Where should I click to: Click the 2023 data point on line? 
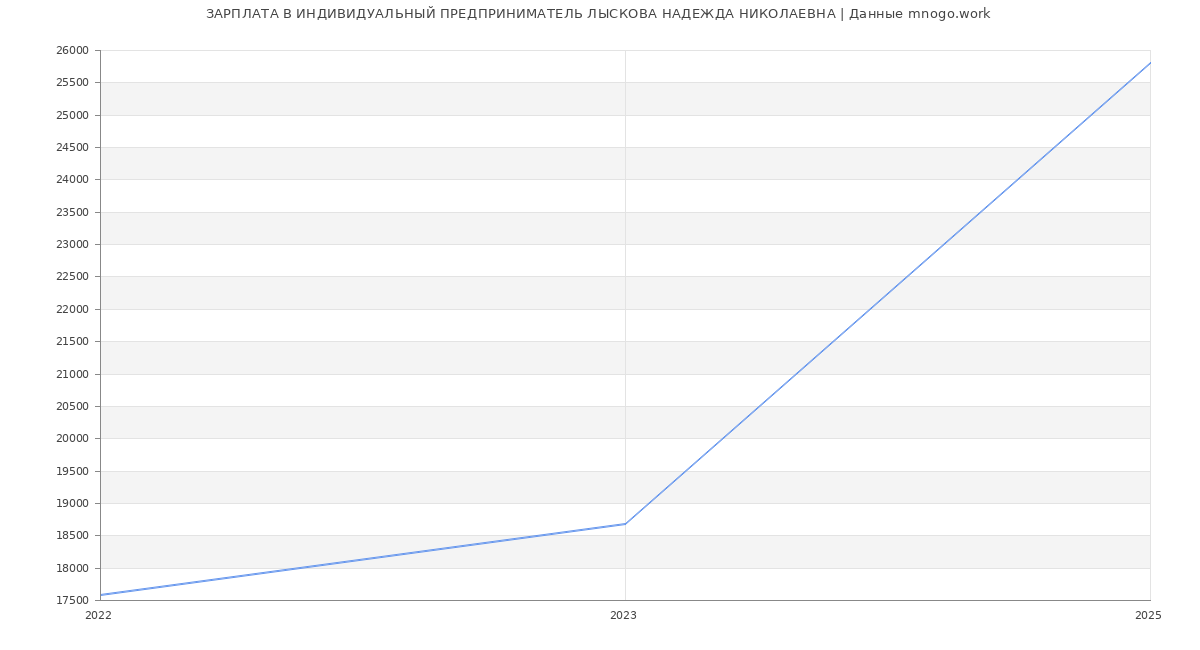(x=625, y=523)
